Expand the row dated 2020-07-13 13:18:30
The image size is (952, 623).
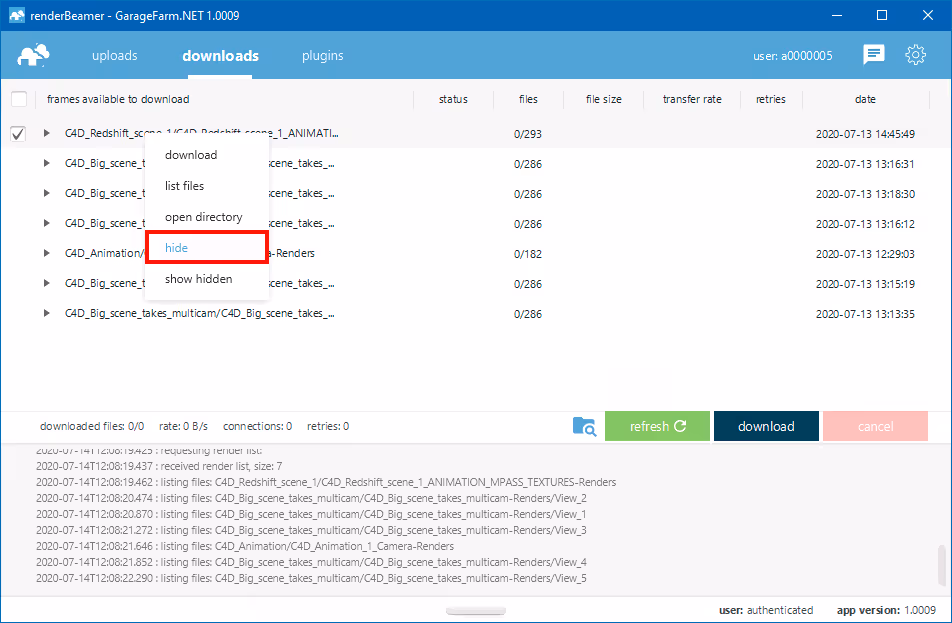pos(47,193)
